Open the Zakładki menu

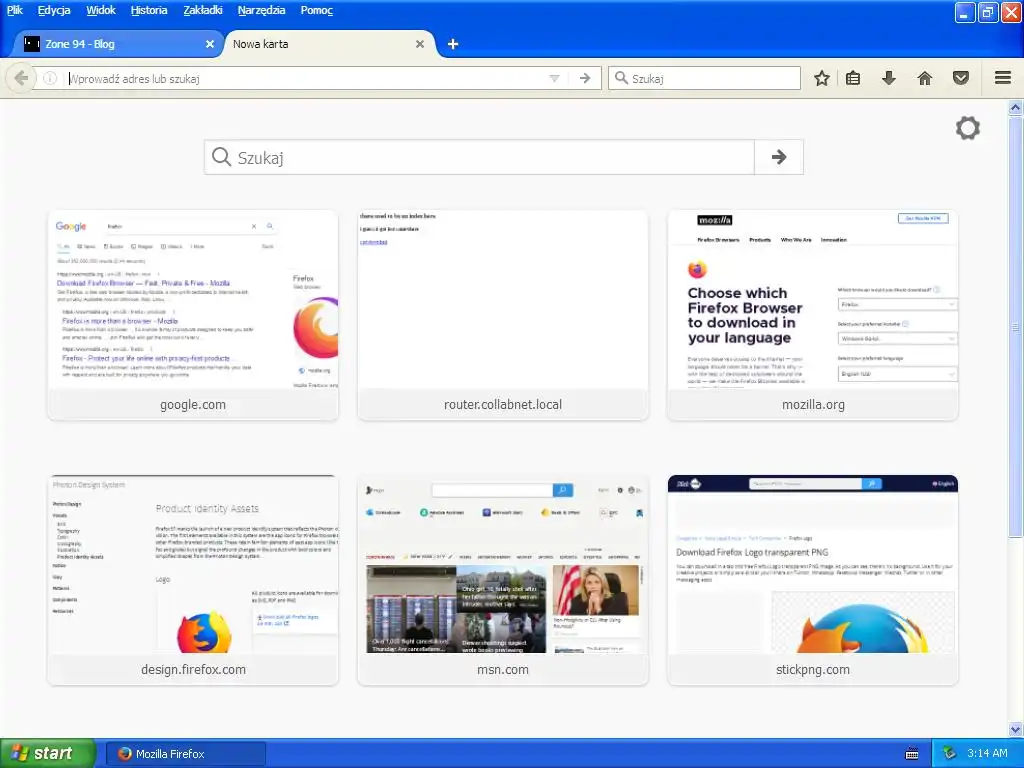coord(202,10)
